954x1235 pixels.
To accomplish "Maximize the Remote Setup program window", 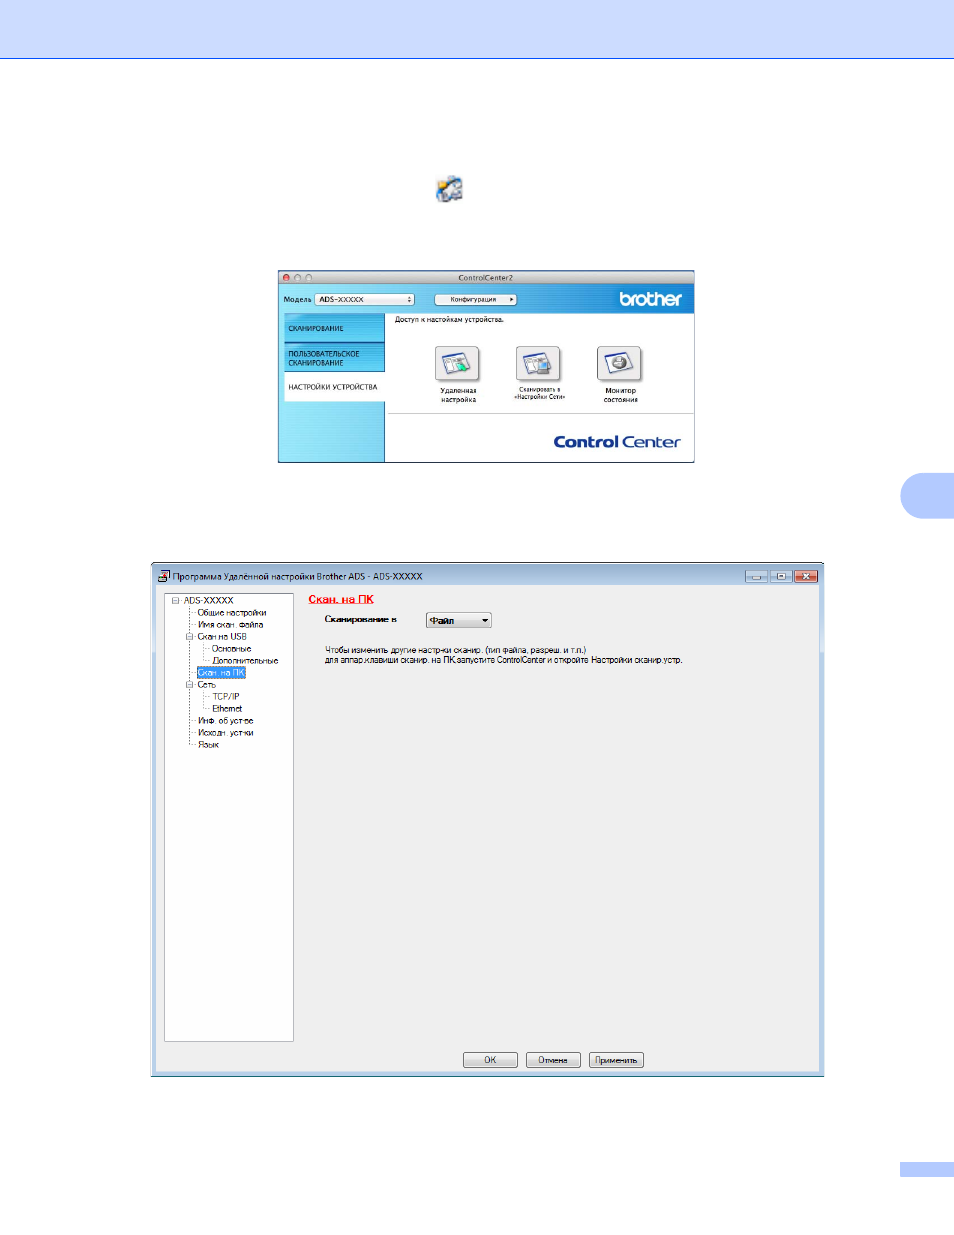I will pos(782,576).
